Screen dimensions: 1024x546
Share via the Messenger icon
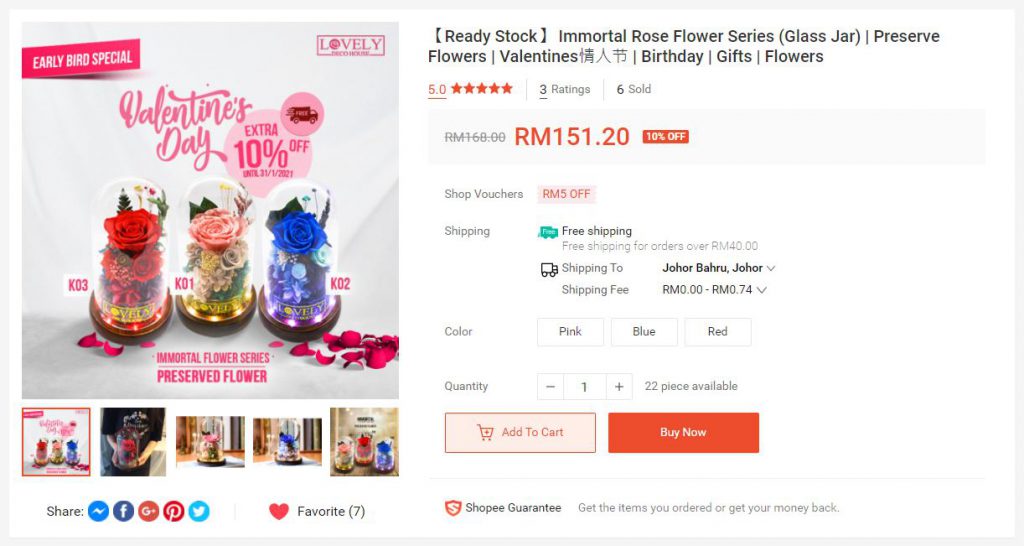pyautogui.click(x=99, y=511)
